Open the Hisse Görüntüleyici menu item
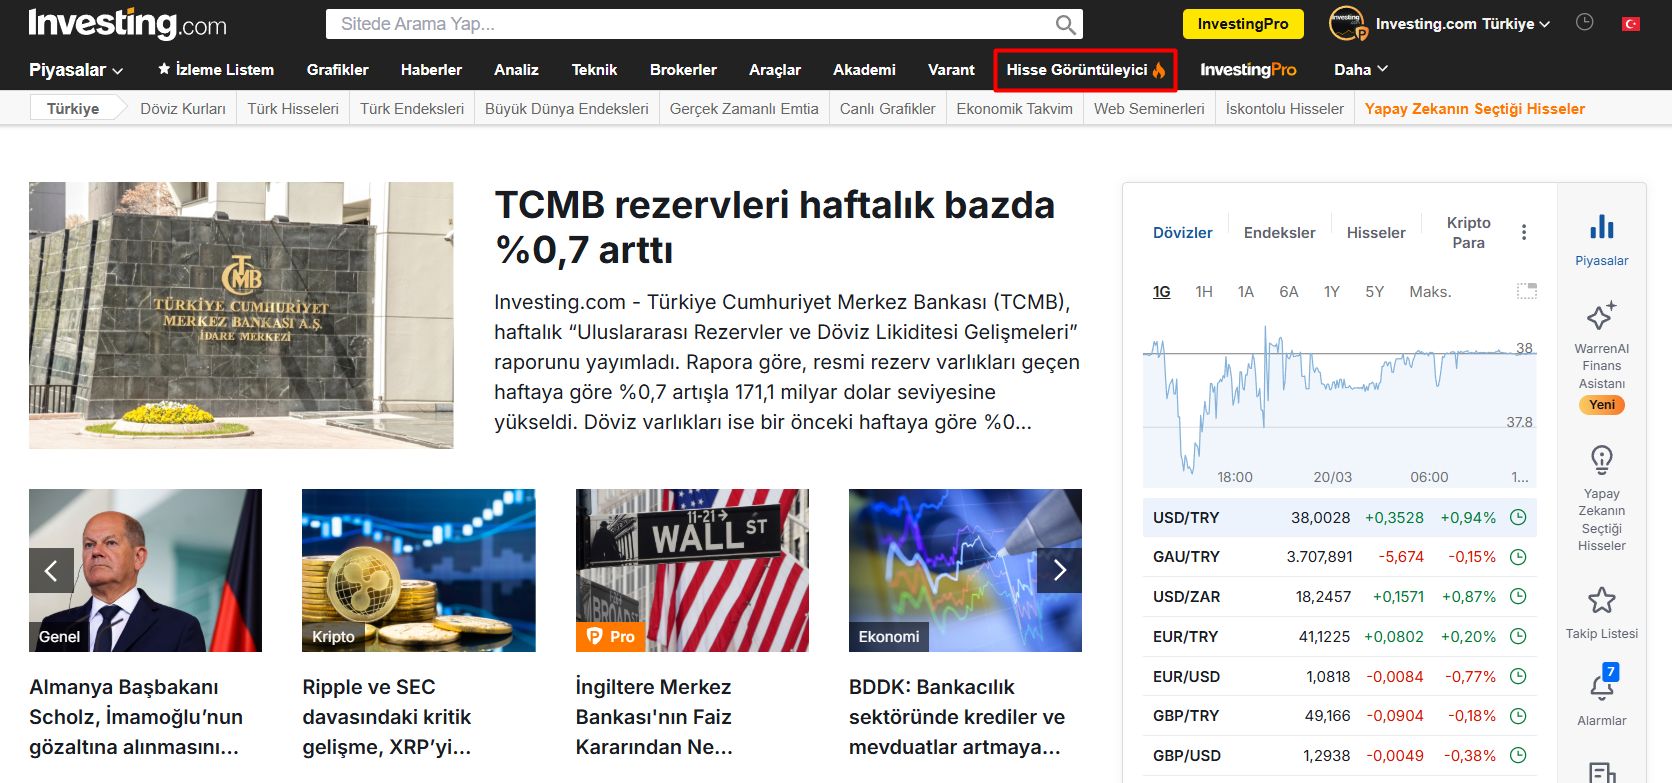The height and width of the screenshot is (783, 1672). 1085,70
